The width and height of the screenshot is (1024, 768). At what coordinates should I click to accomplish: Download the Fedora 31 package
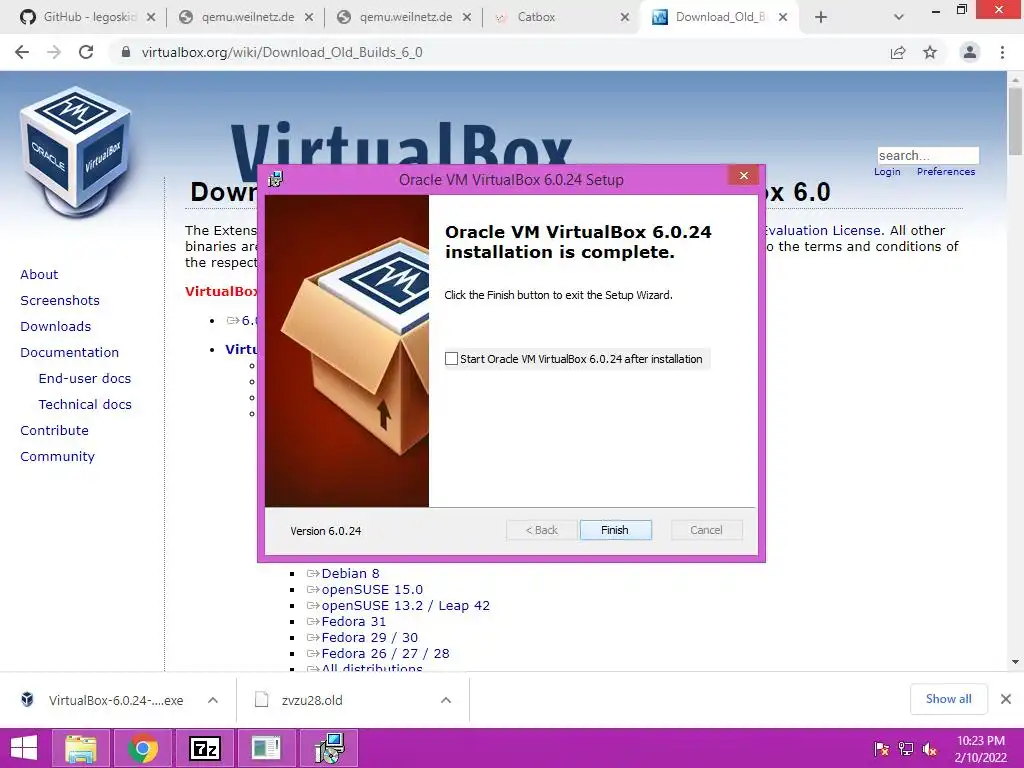[x=353, y=622]
